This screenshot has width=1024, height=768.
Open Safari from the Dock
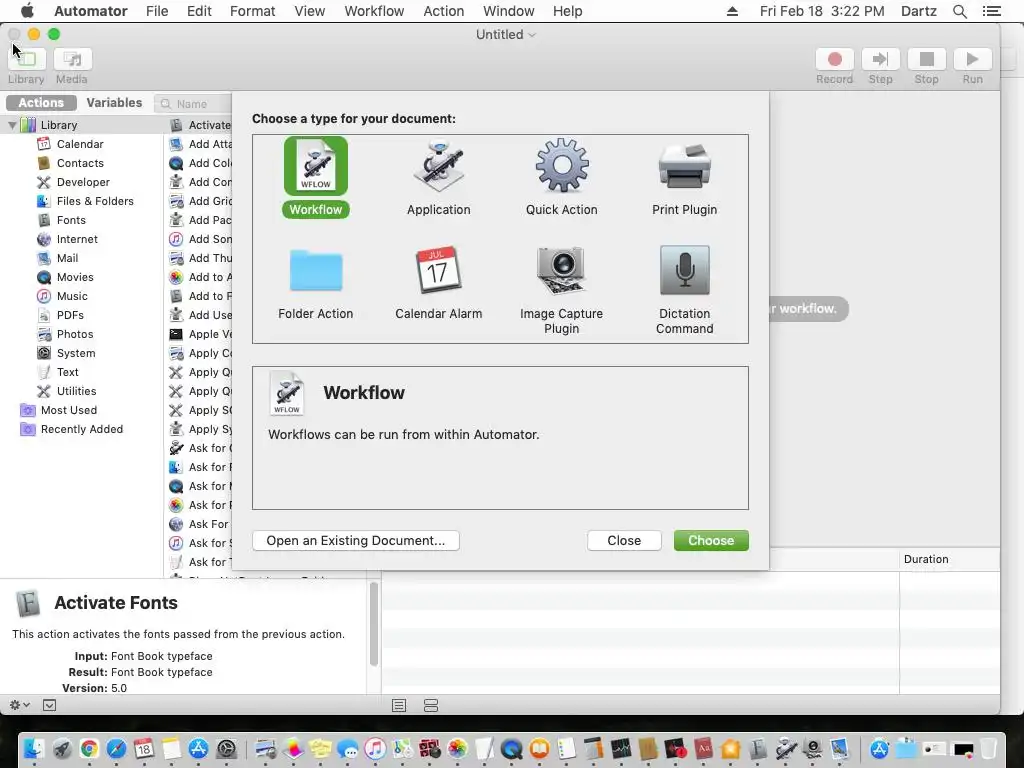point(116,748)
